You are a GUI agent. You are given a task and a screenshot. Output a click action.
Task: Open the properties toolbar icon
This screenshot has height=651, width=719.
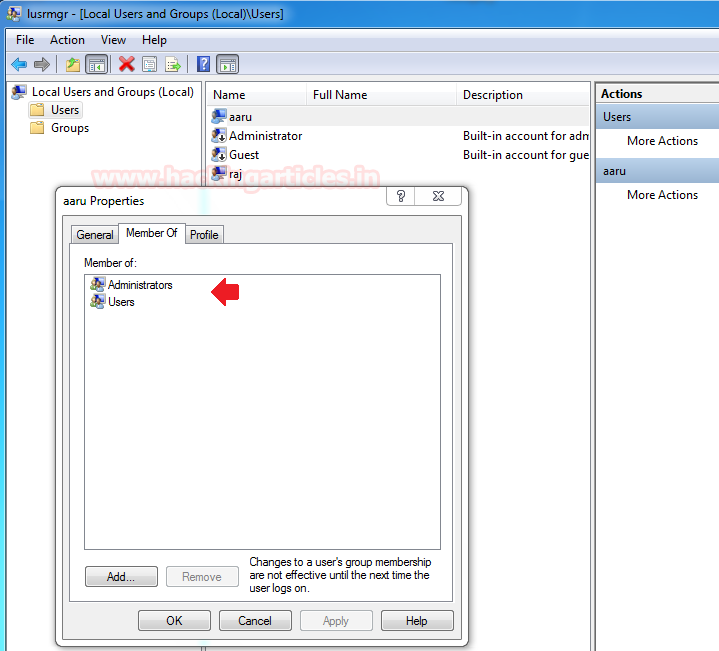pos(149,65)
